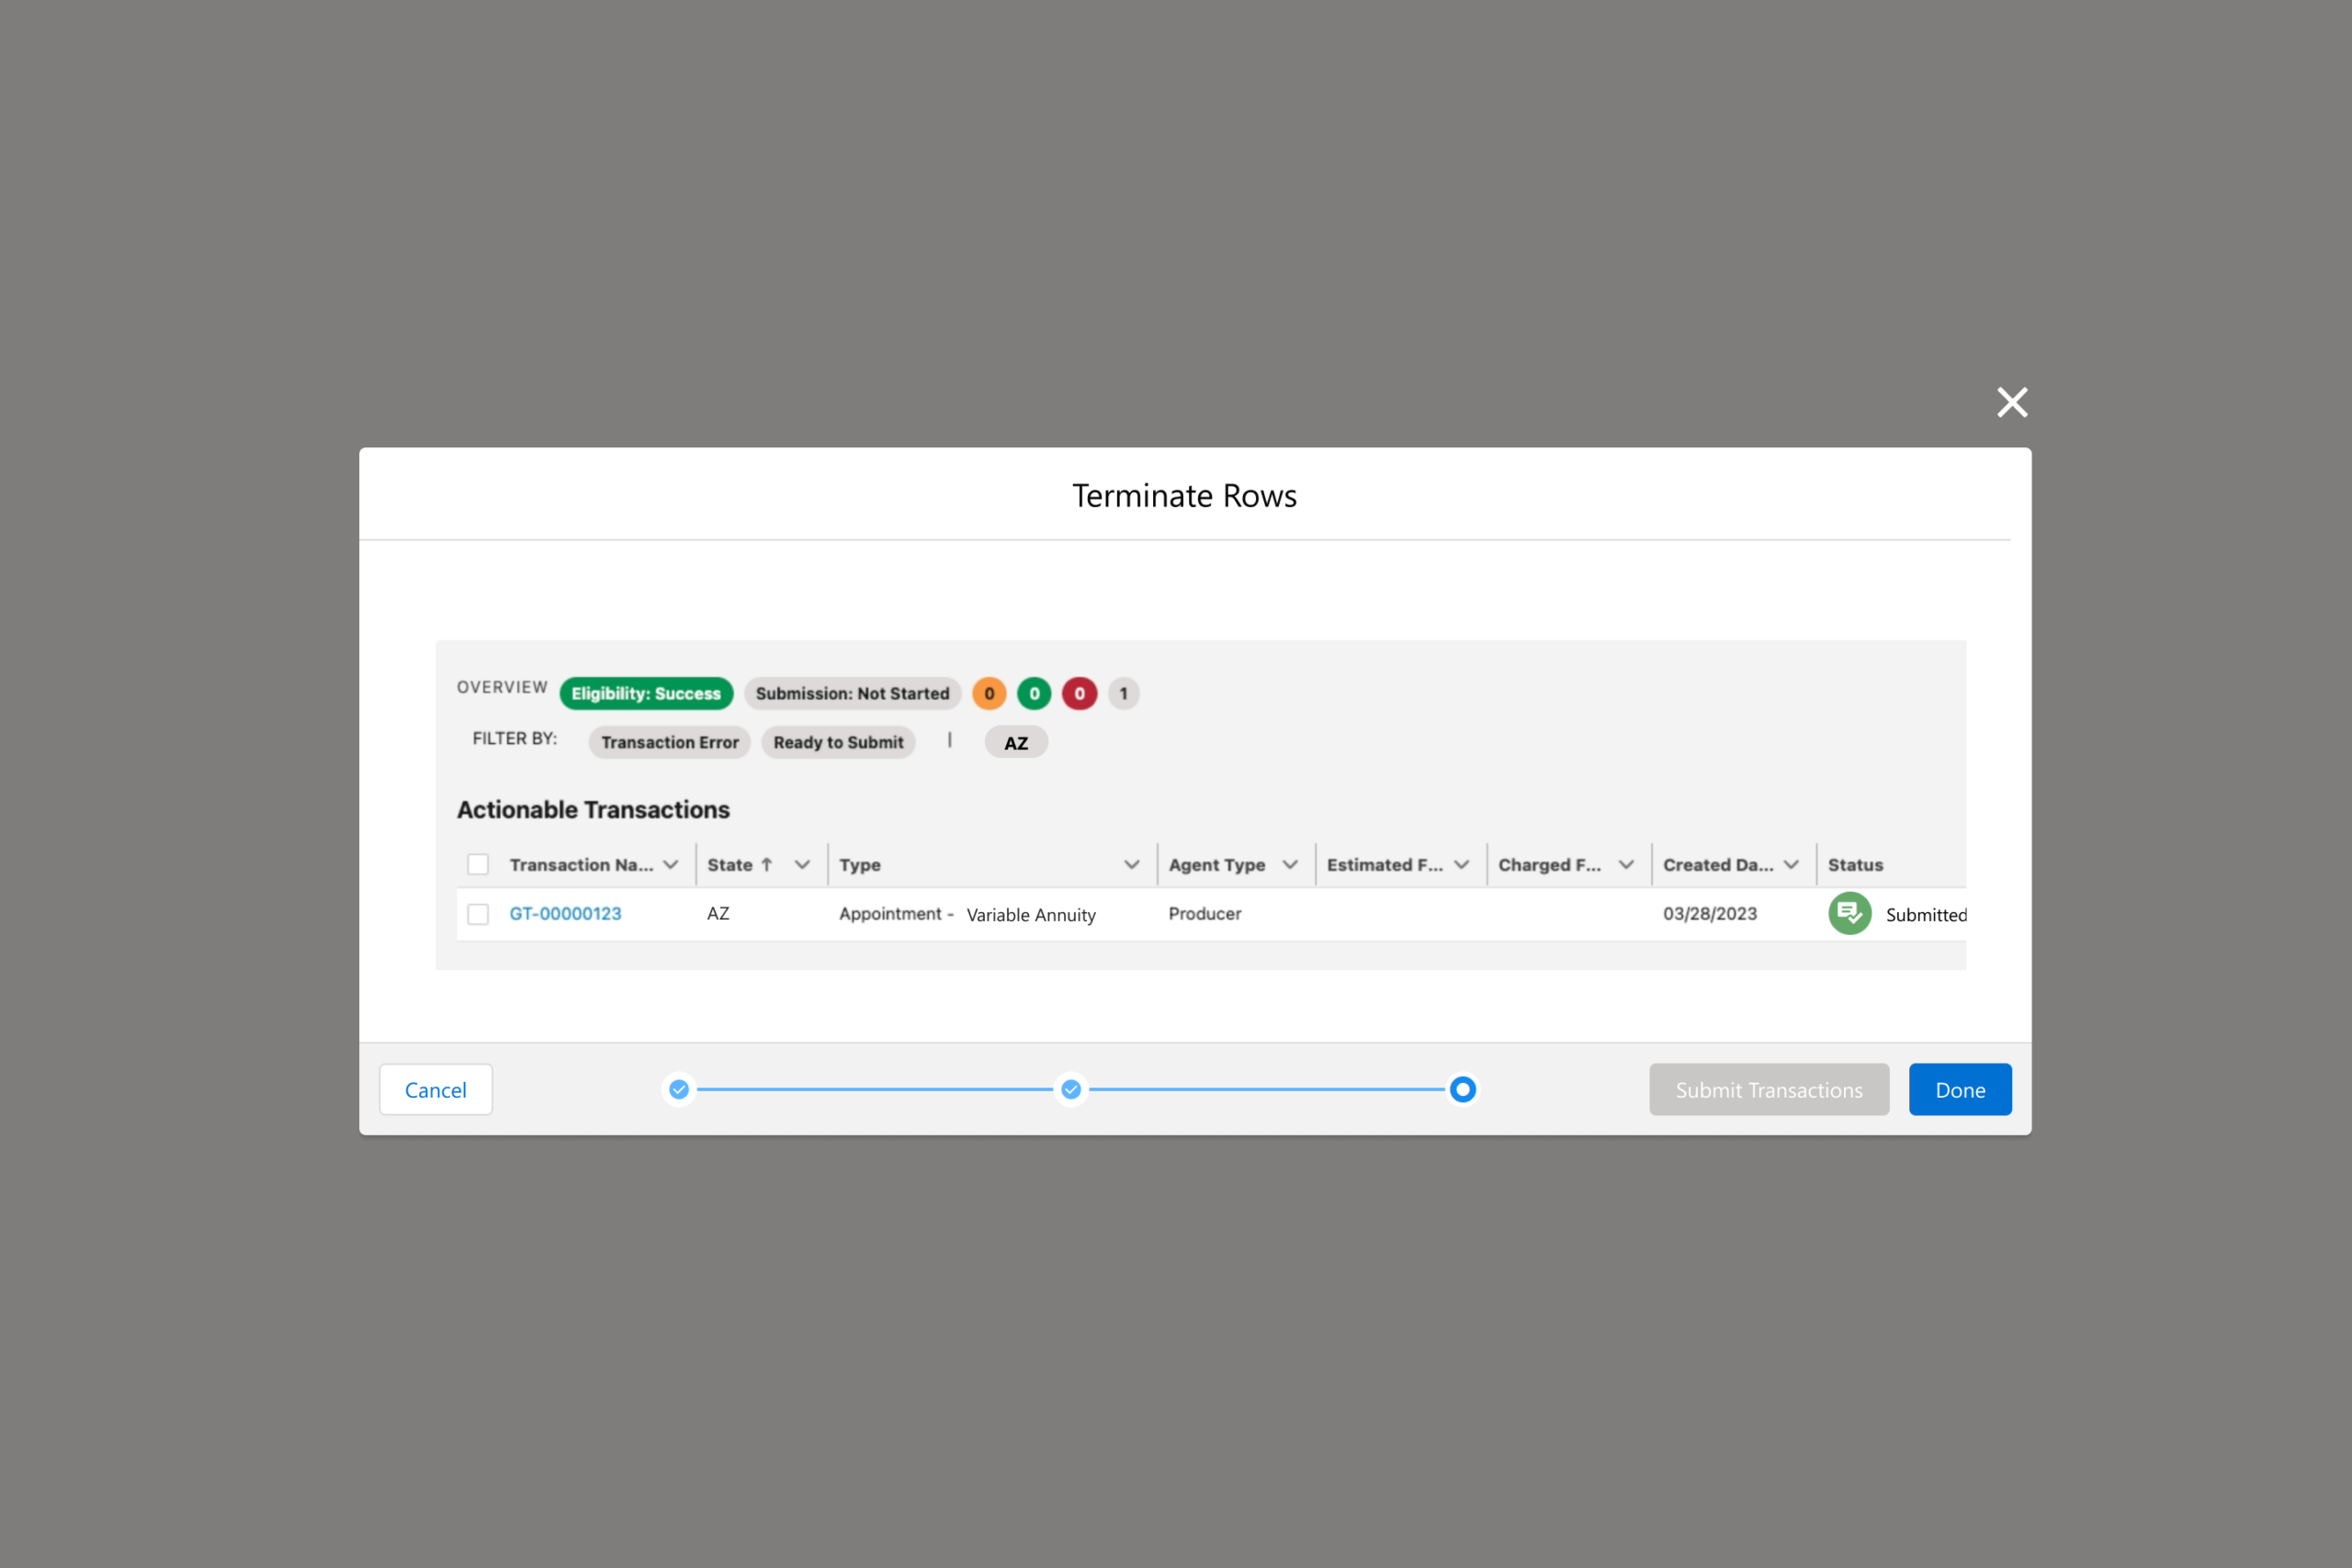Apply the AZ state filter pill

click(1015, 742)
